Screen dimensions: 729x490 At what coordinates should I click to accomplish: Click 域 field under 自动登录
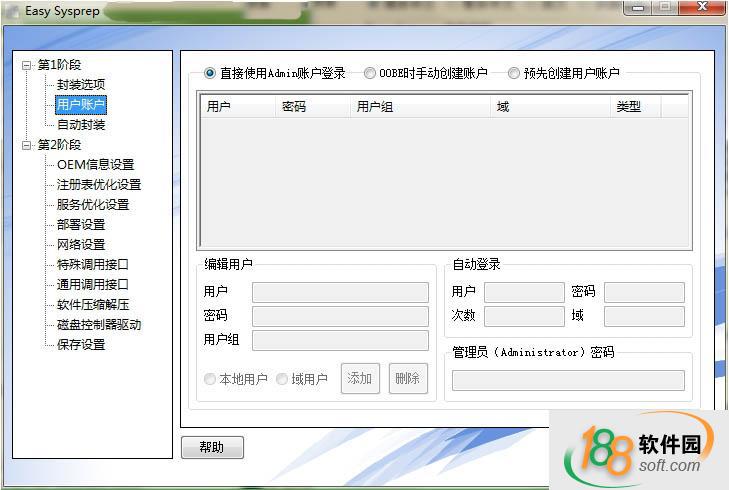644,316
